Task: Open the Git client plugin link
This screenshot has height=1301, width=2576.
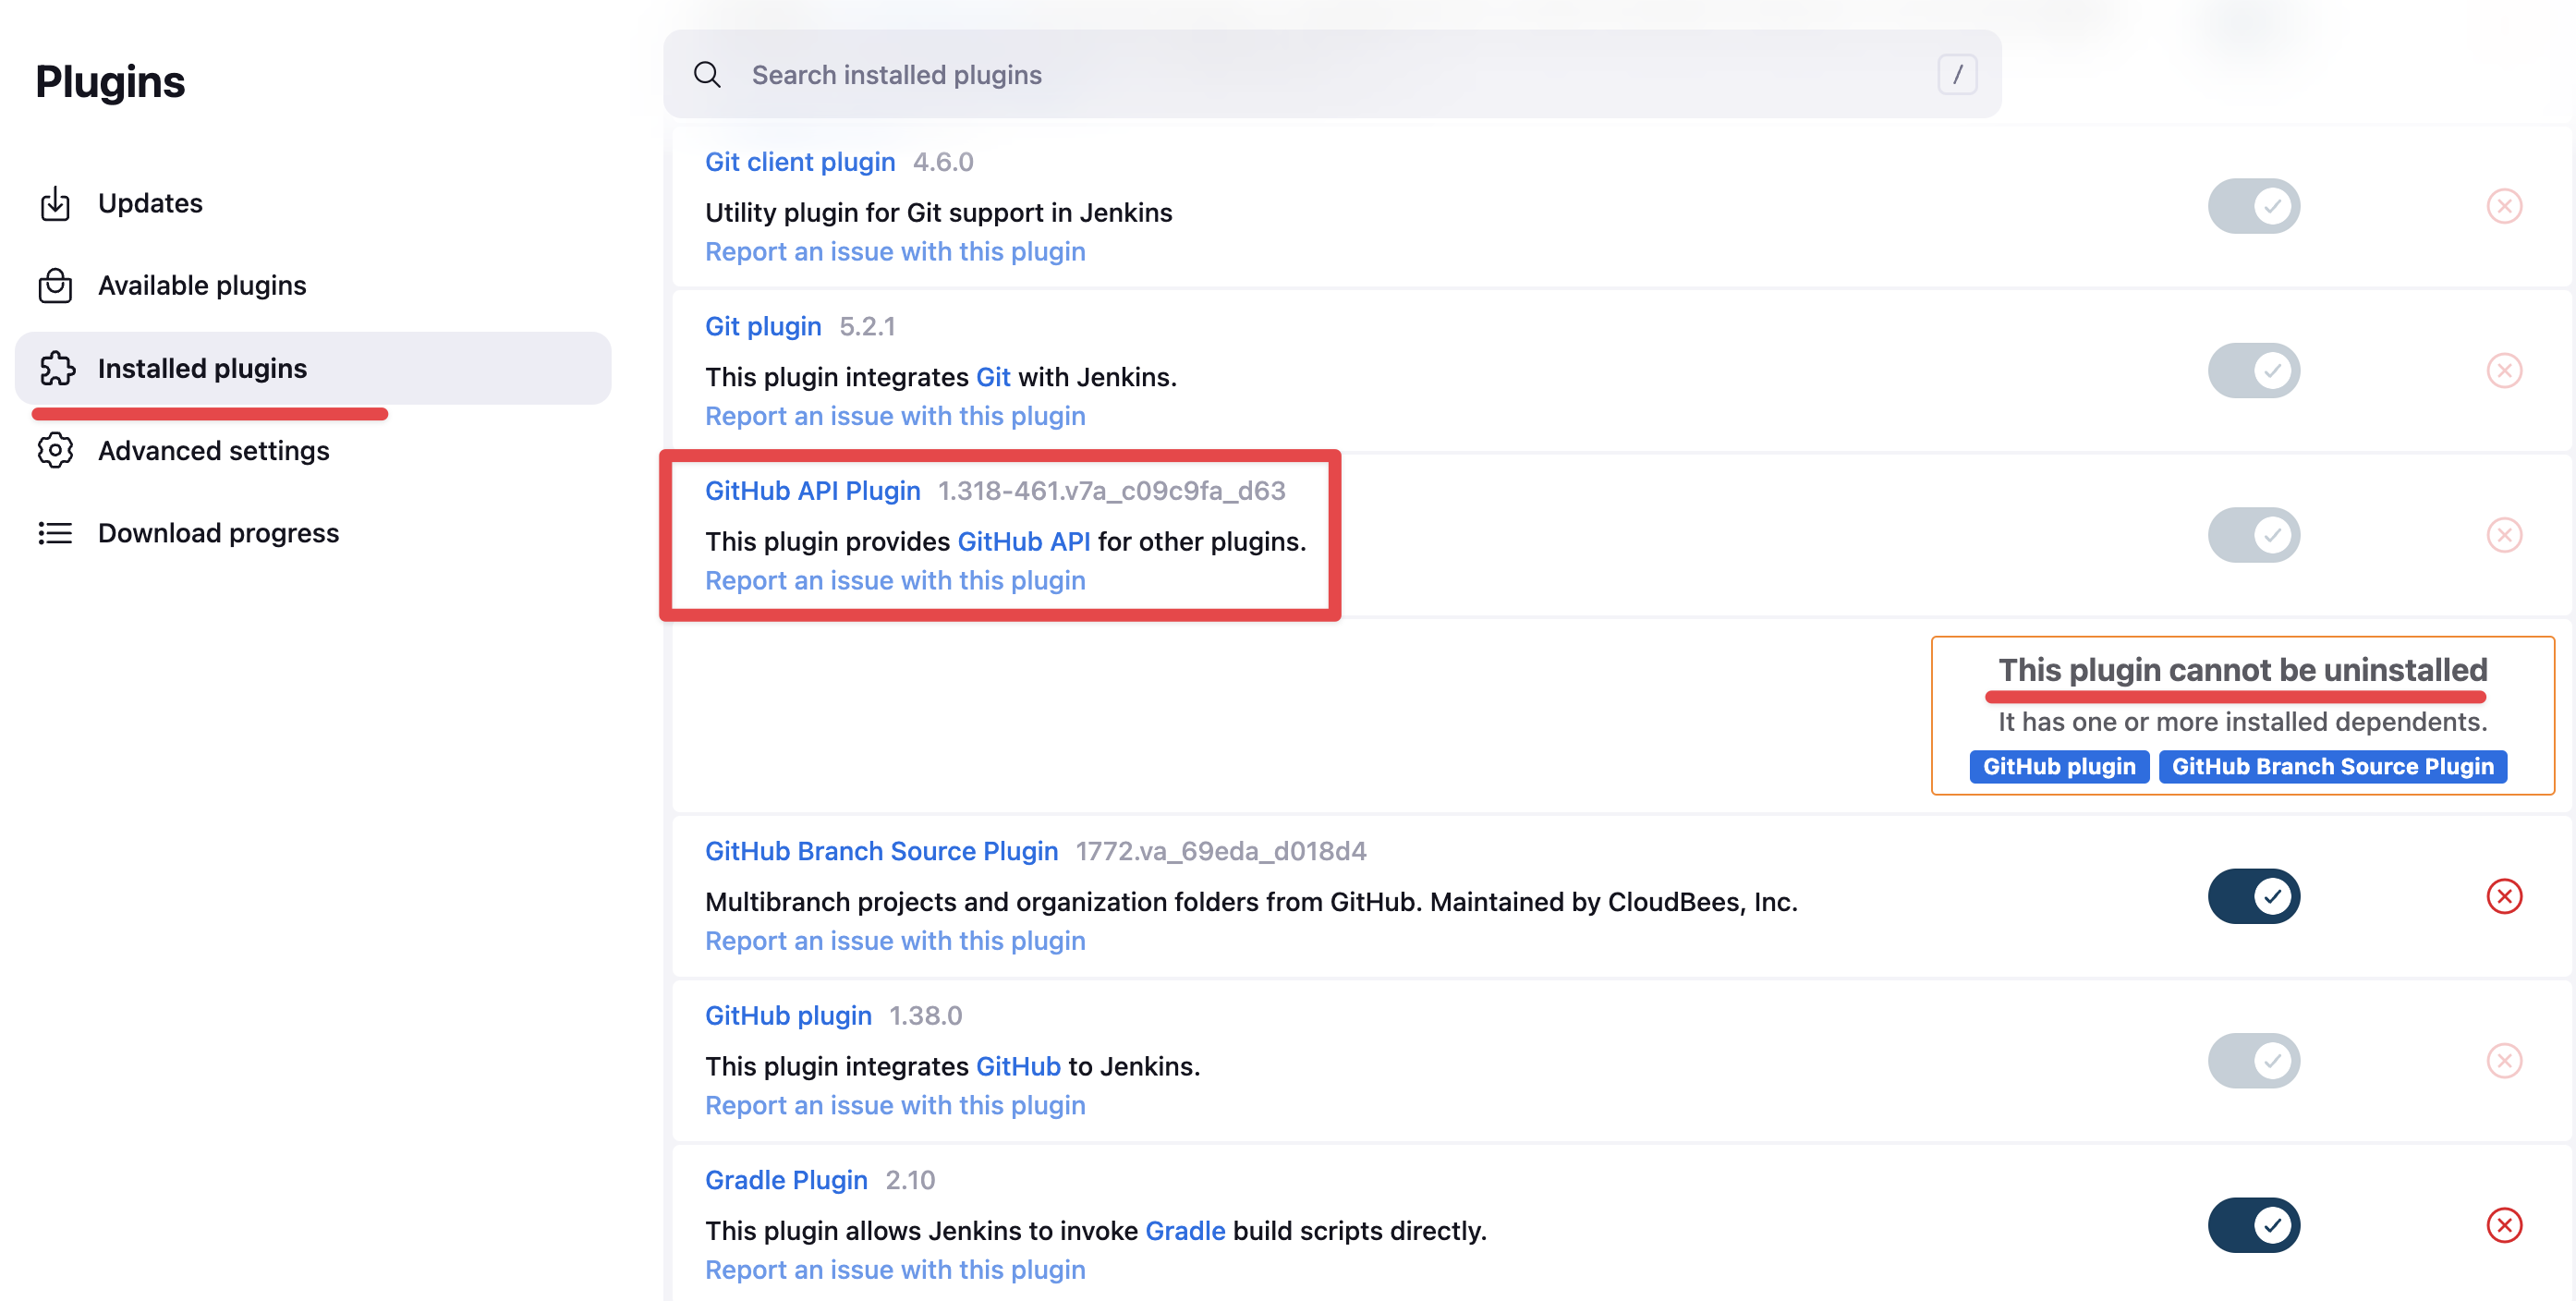Action: coord(800,162)
